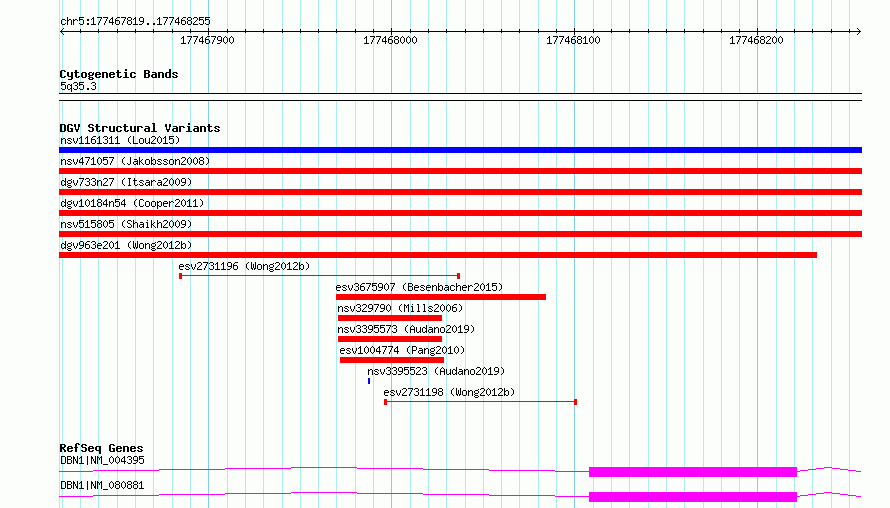The width and height of the screenshot is (890, 508).
Task: Click red bar of dgv10184n54 variant
Action: pyautogui.click(x=460, y=213)
